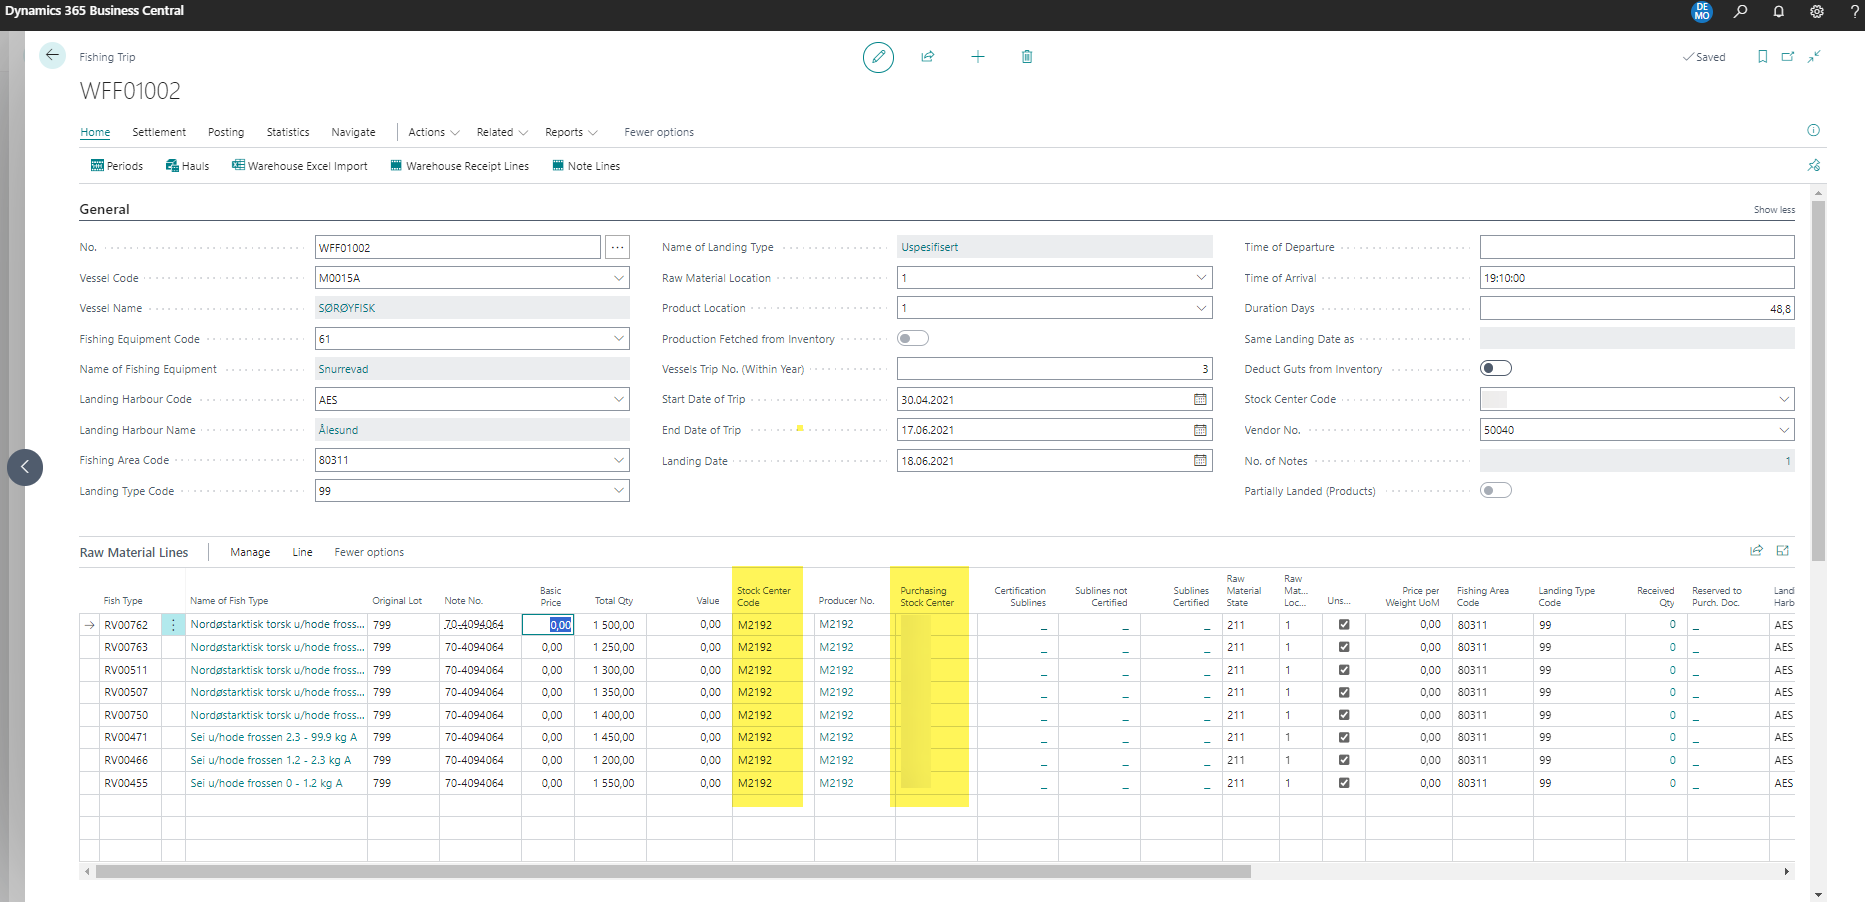Uncheck the Uns... checkbox in RV00762 row
Image resolution: width=1865 pixels, height=902 pixels.
(1344, 625)
